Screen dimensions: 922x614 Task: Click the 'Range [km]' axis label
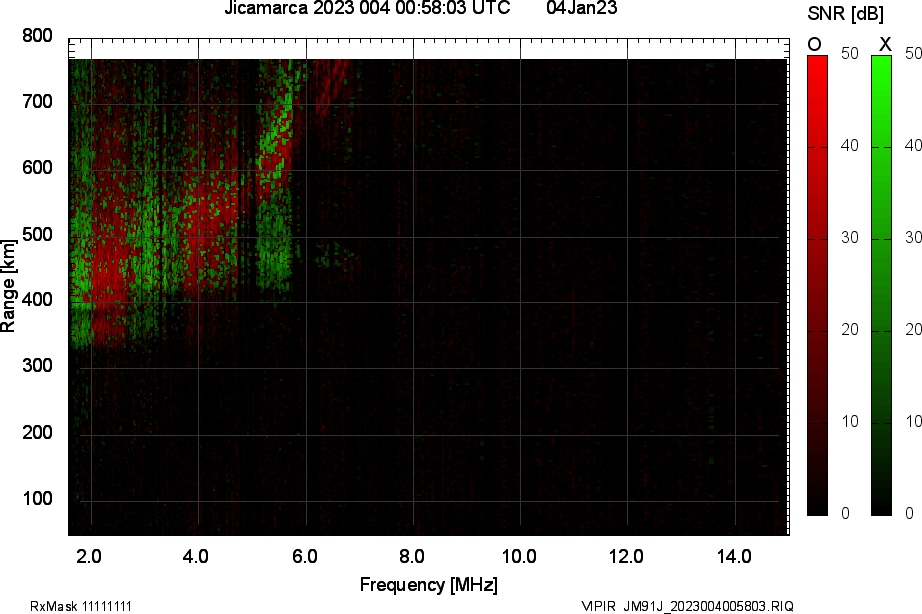[x=8, y=286]
